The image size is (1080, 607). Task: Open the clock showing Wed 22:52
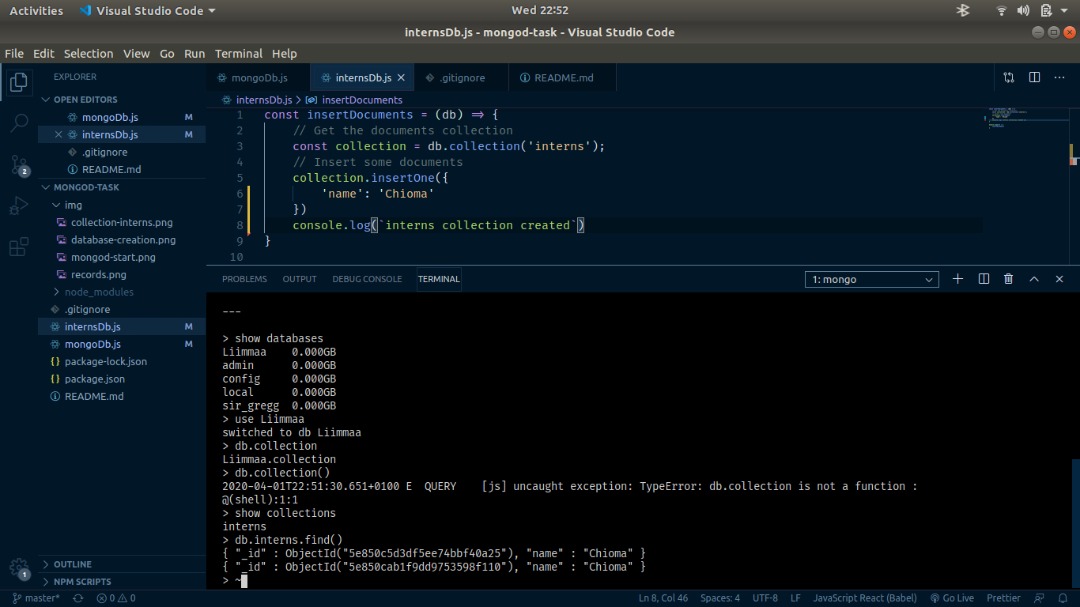click(540, 10)
